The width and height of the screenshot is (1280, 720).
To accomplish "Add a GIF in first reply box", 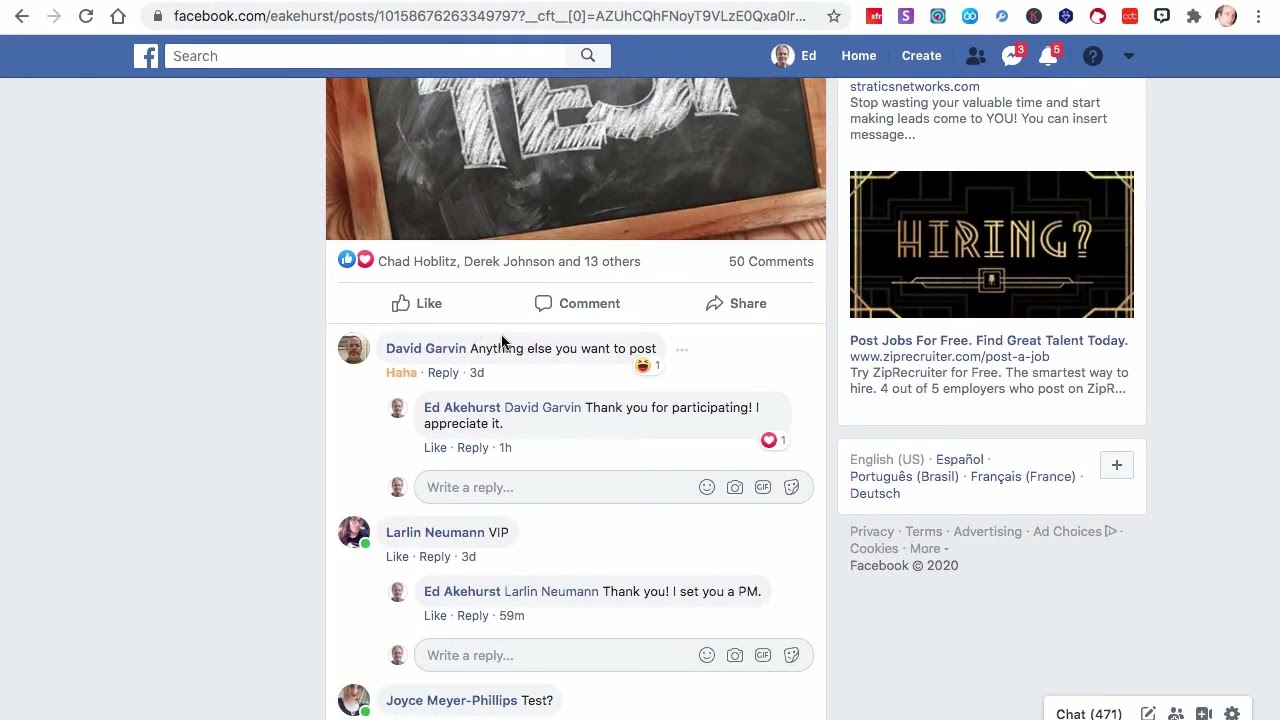I will pos(762,487).
